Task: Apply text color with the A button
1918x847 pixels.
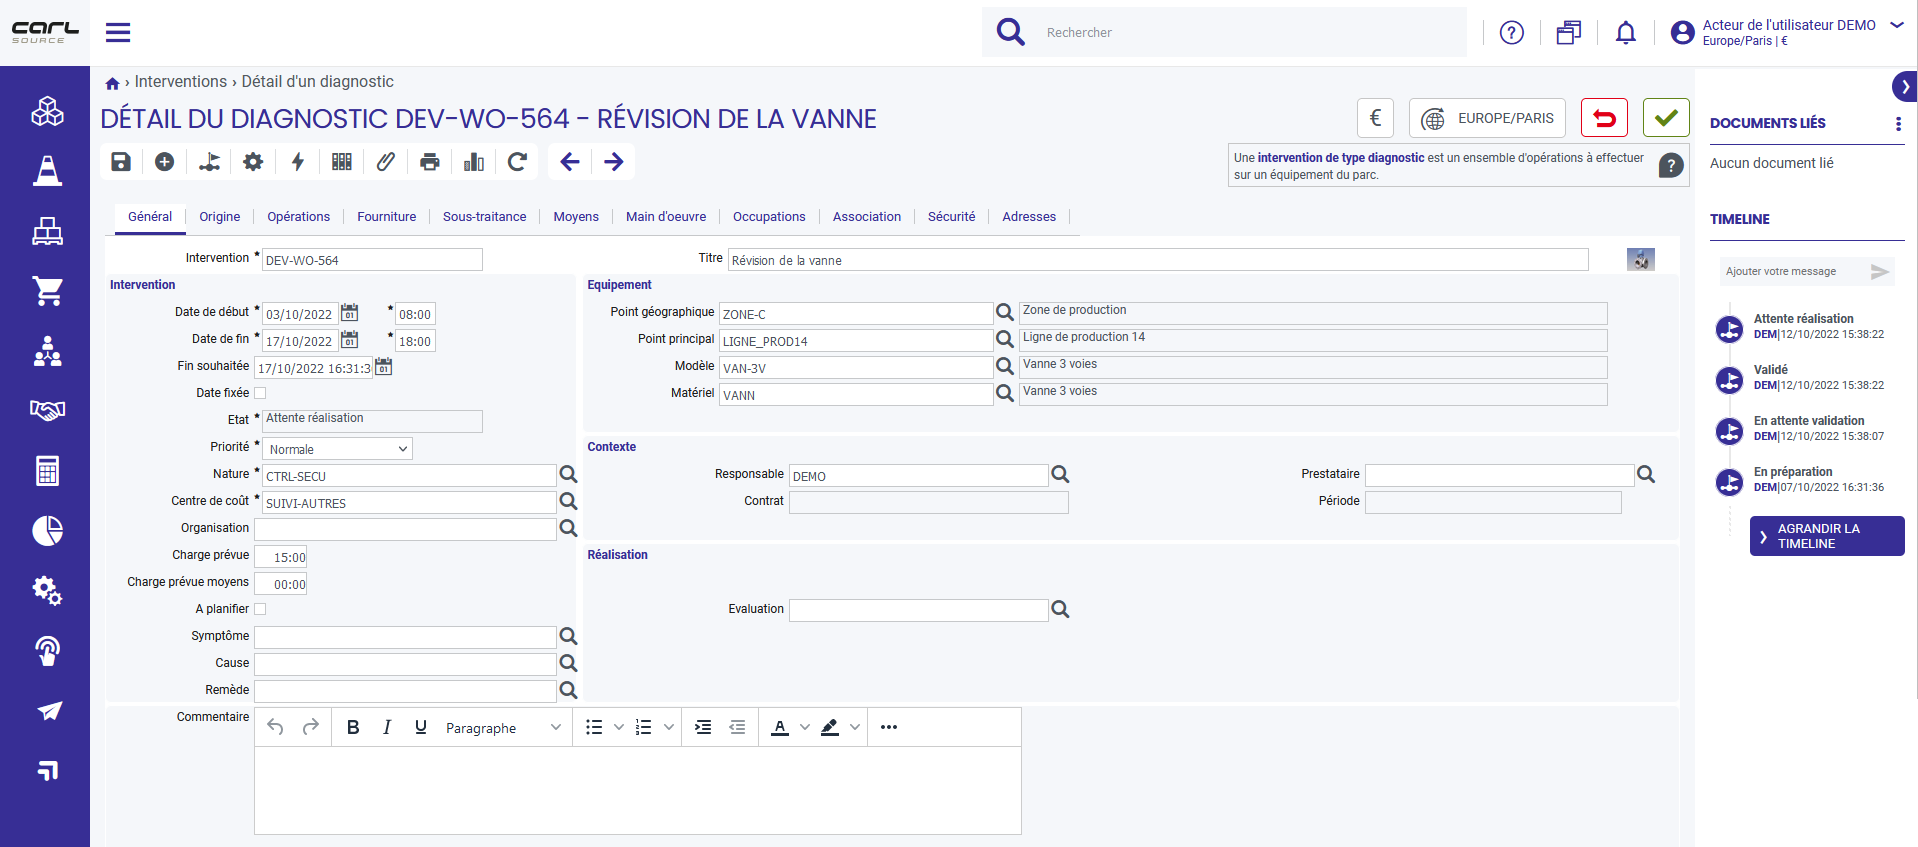Action: pos(780,727)
